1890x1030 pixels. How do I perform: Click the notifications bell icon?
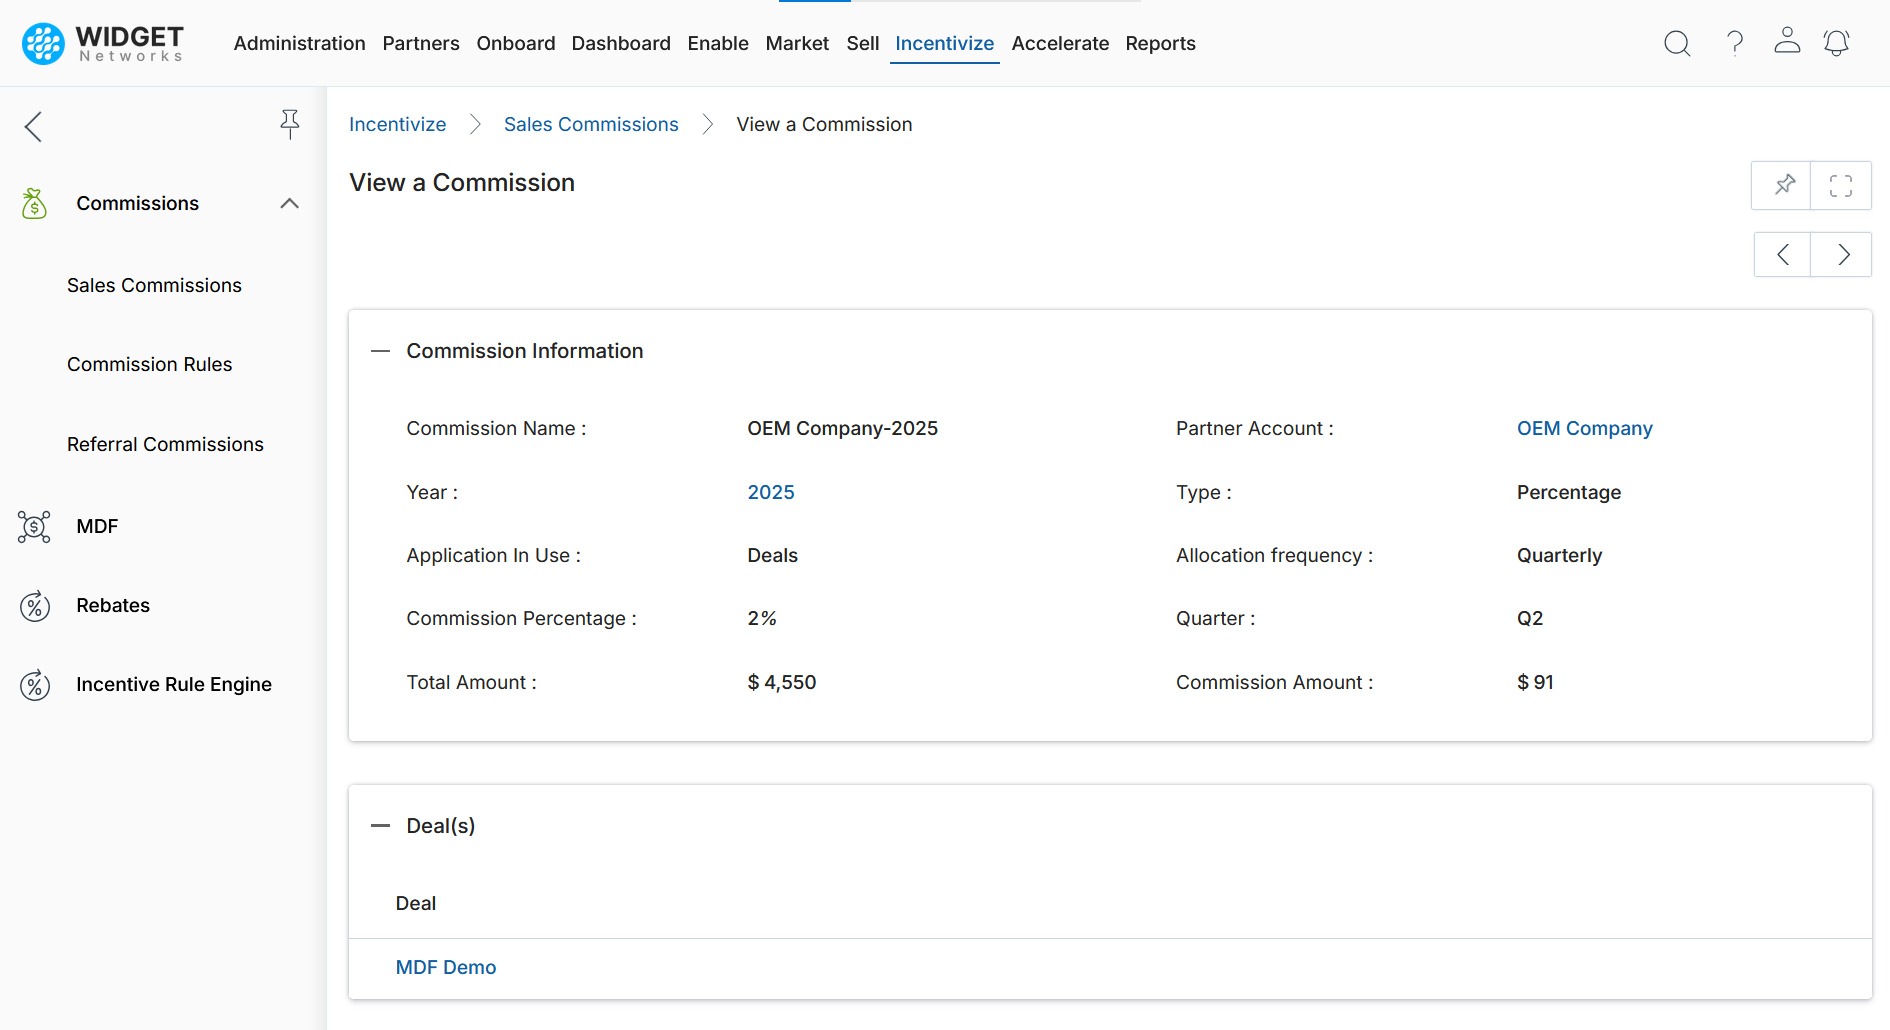1836,43
